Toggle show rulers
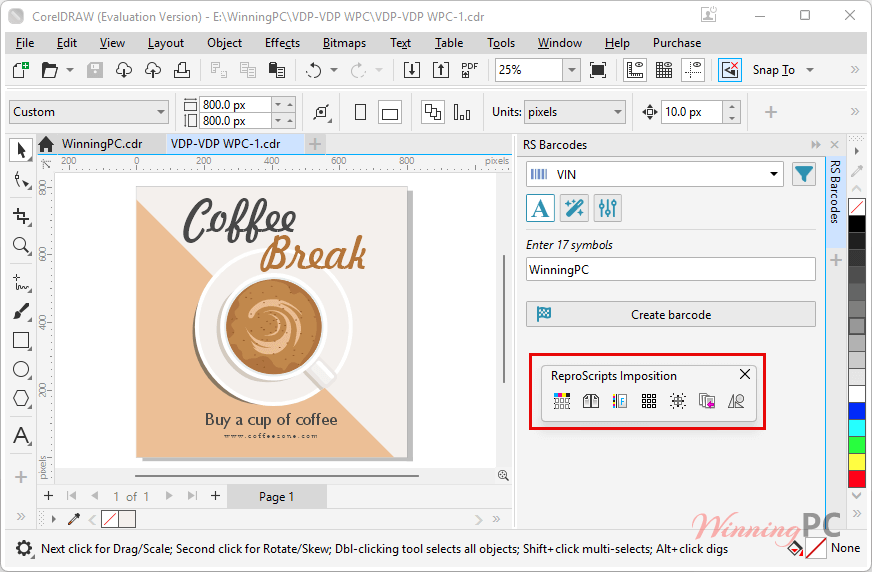 tap(635, 70)
